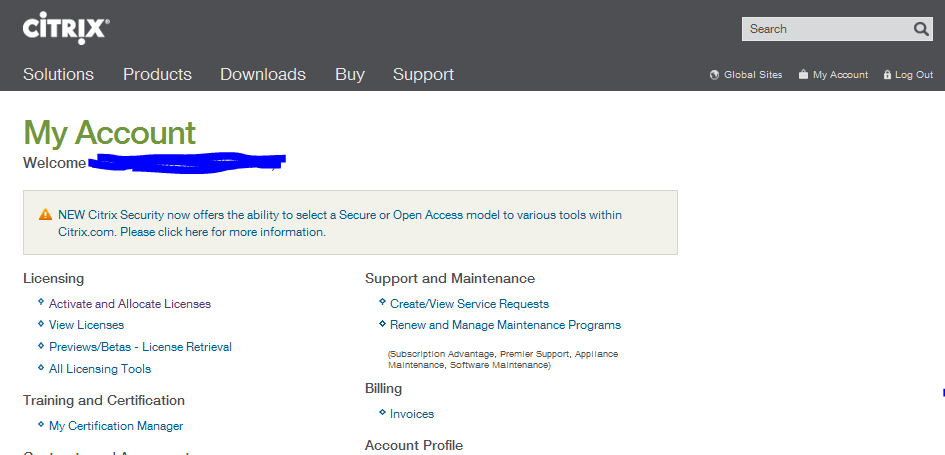Open the Solutions menu
This screenshot has width=945, height=455.
click(x=58, y=74)
